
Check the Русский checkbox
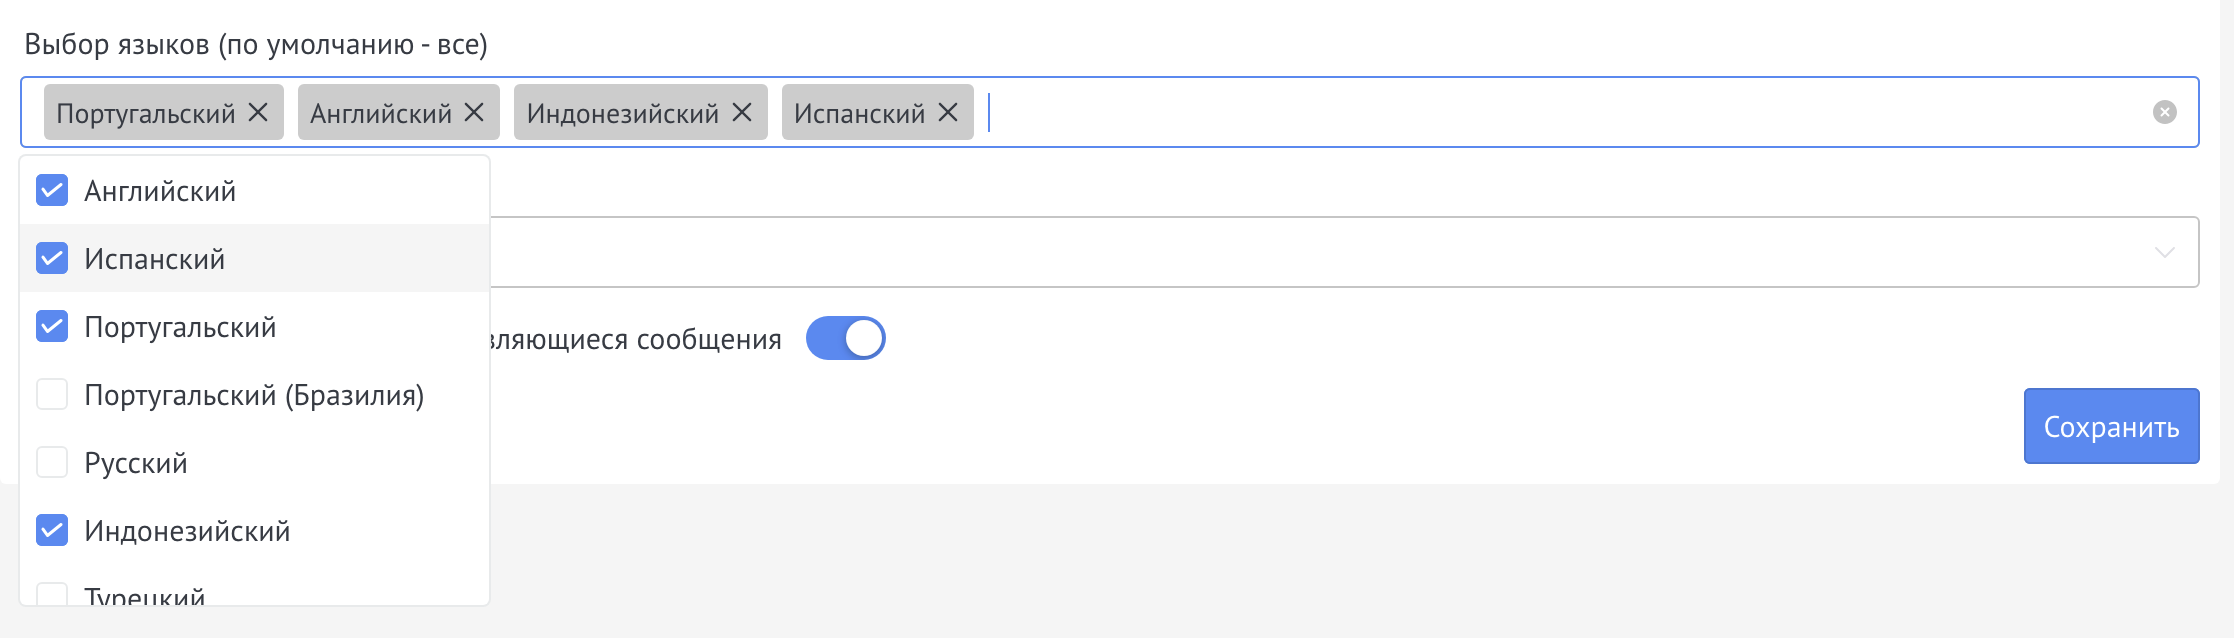[50, 462]
